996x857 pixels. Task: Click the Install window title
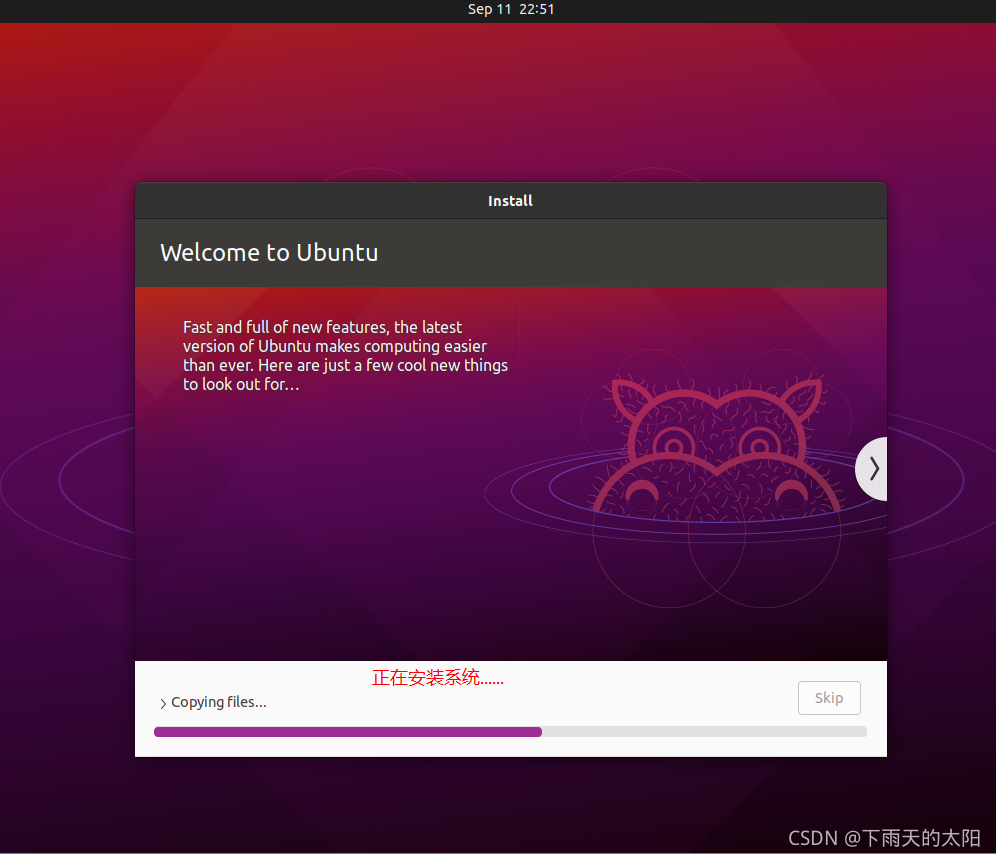(x=510, y=201)
